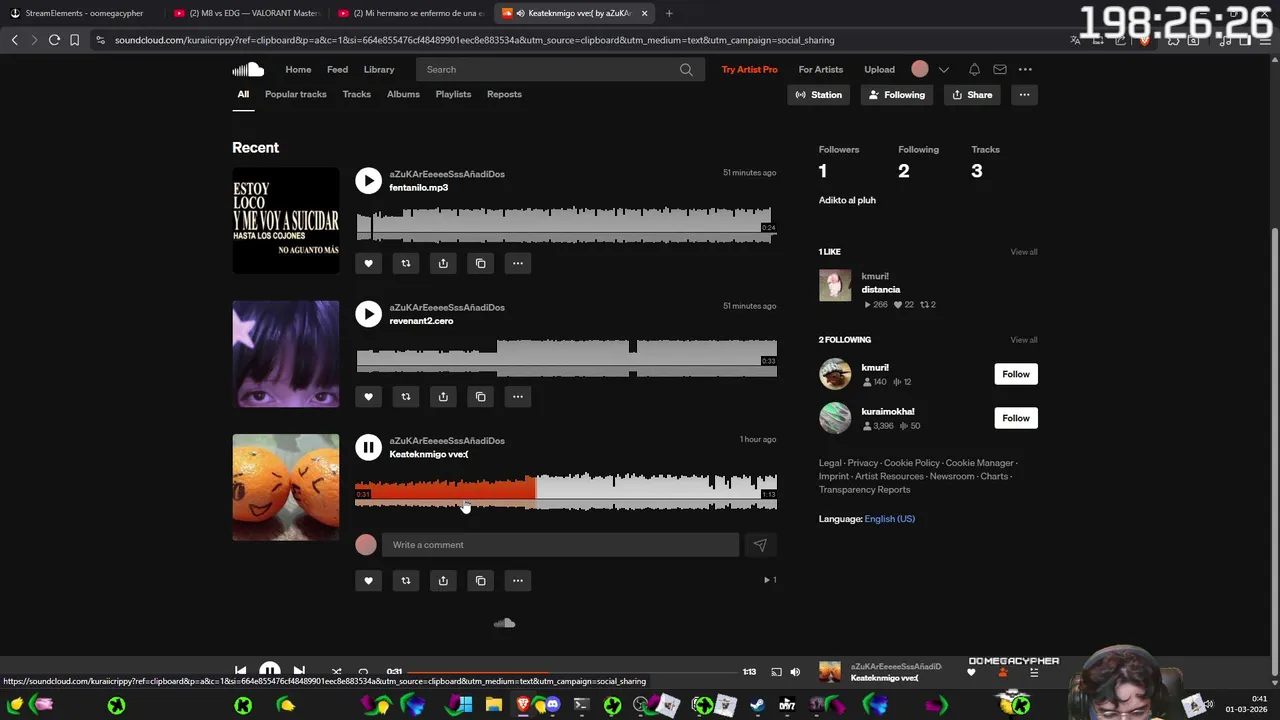1280x720 pixels.
Task: Repost the Keateknmigo vve:( track
Action: tap(406, 580)
